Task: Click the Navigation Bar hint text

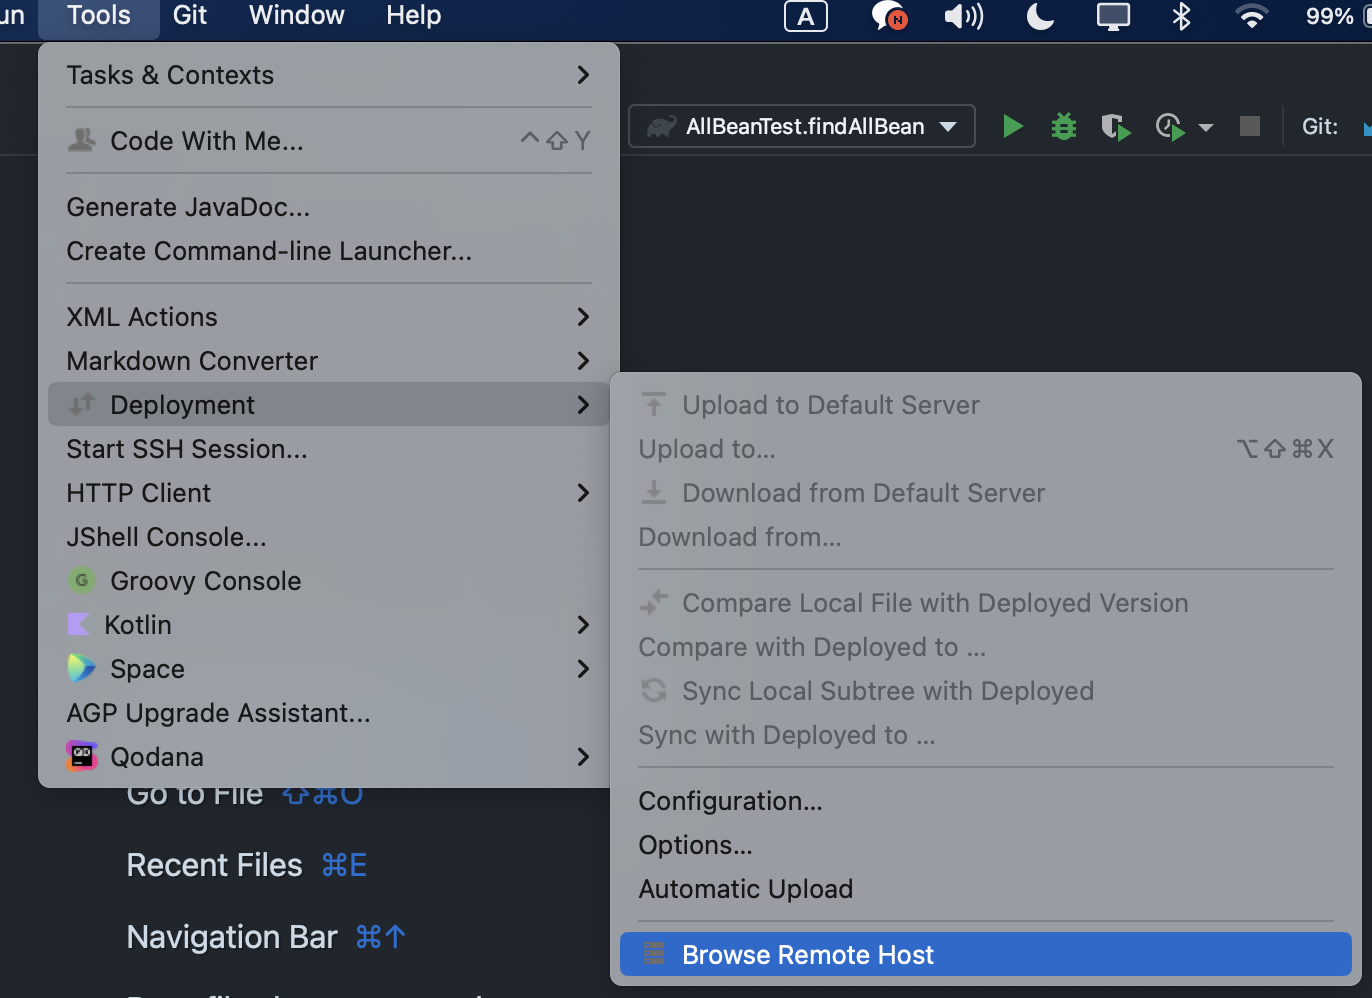Action: (232, 937)
